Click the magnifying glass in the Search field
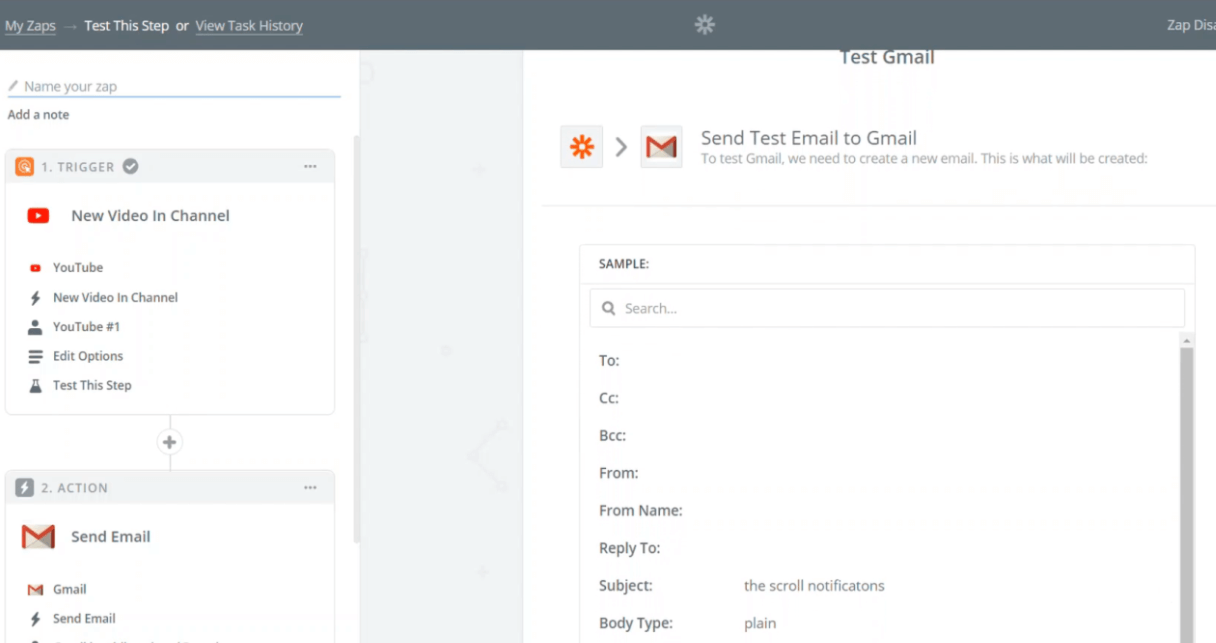This screenshot has height=643, width=1216. click(x=609, y=308)
